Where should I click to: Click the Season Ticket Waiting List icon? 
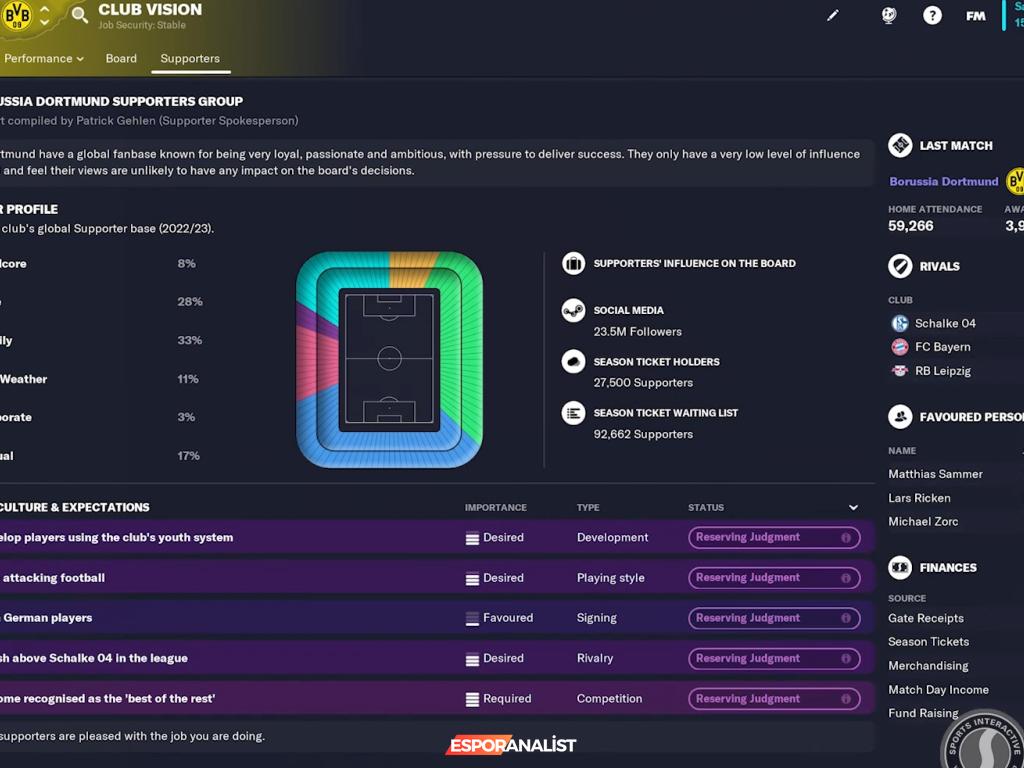click(x=573, y=412)
